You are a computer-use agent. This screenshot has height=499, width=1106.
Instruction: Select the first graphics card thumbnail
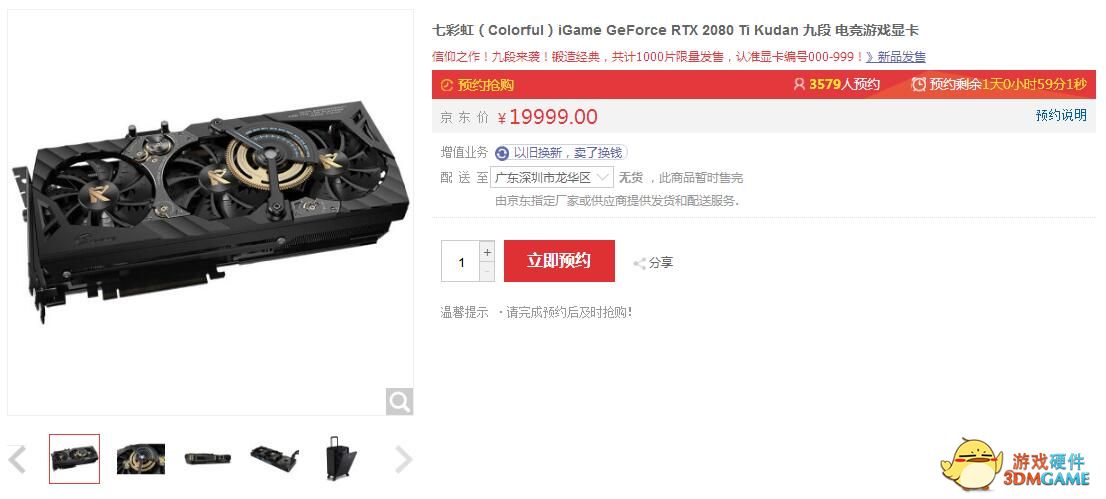pos(75,459)
